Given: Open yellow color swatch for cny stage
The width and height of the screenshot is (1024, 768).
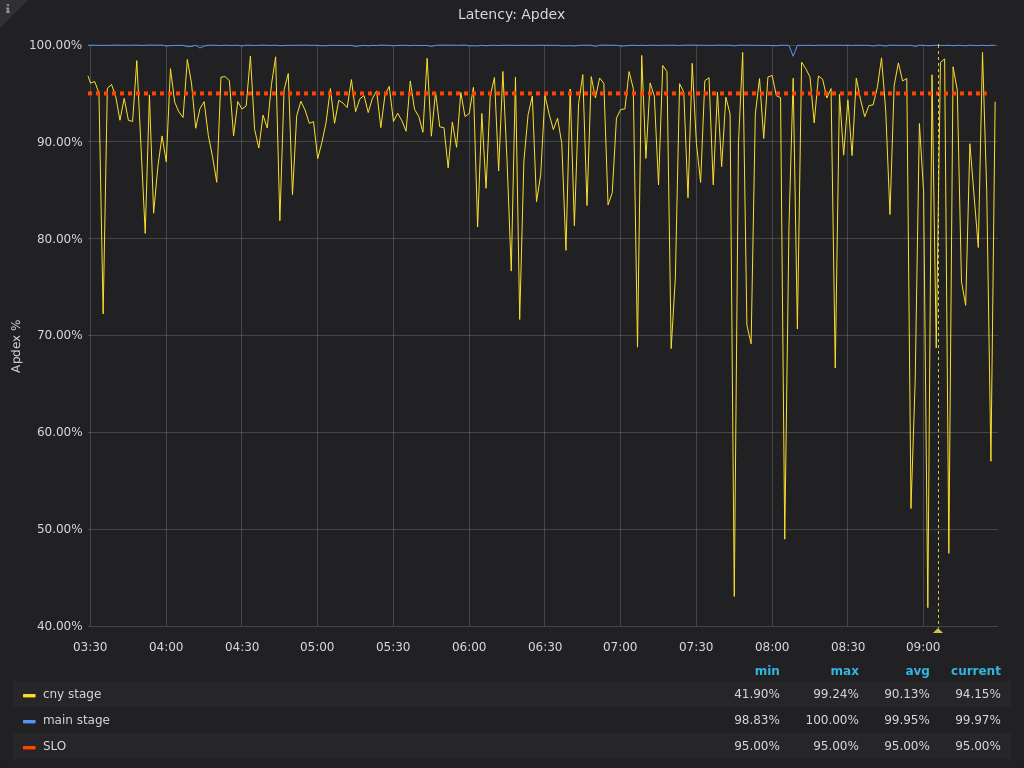Looking at the screenshot, I should pyautogui.click(x=29, y=695).
